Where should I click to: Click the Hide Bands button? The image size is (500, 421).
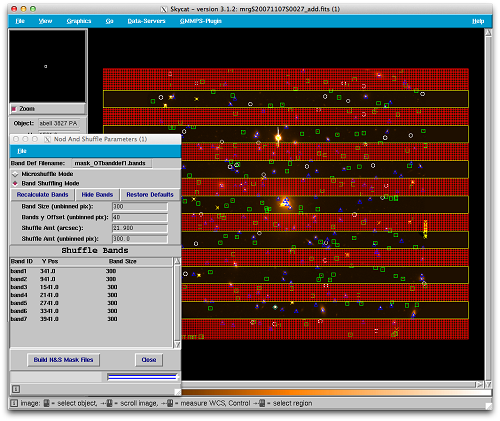pyautogui.click(x=97, y=195)
